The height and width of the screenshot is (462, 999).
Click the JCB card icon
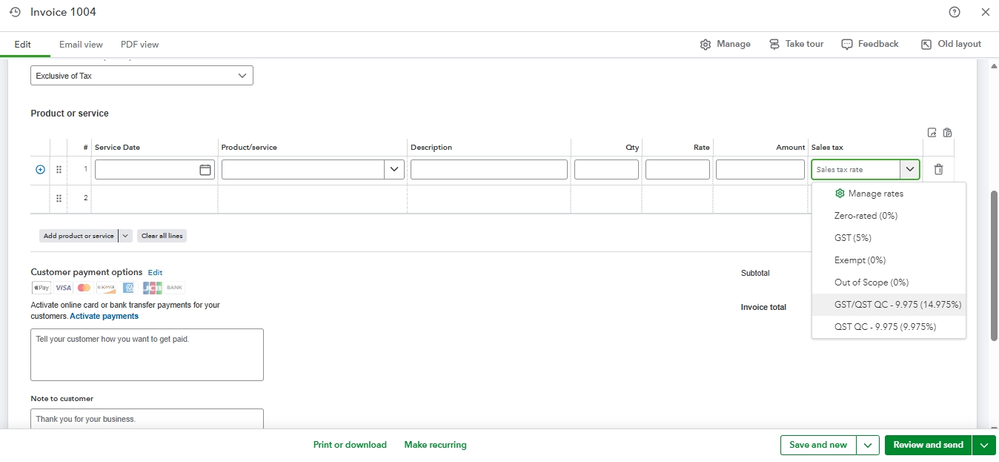click(x=152, y=287)
